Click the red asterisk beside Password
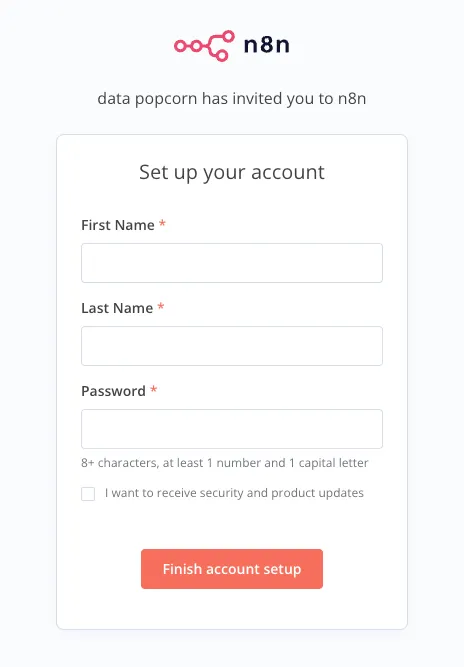This screenshot has width=464, height=667. coord(154,390)
